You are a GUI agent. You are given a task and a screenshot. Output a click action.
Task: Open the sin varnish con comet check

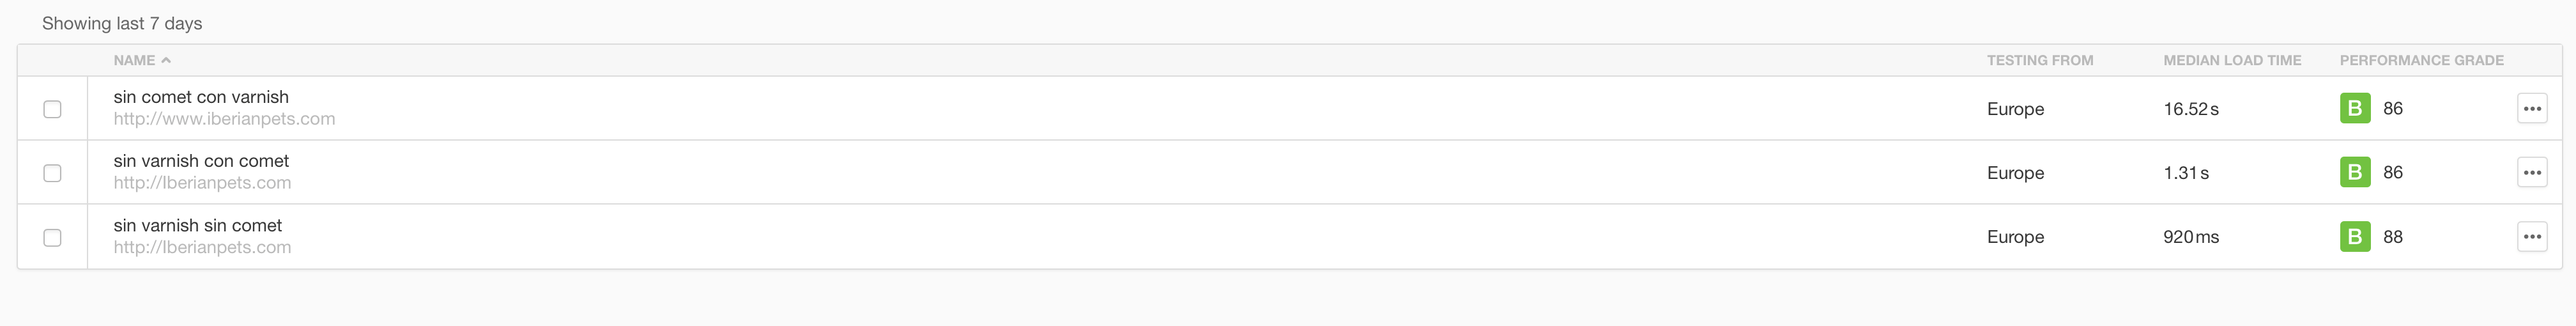pos(201,161)
